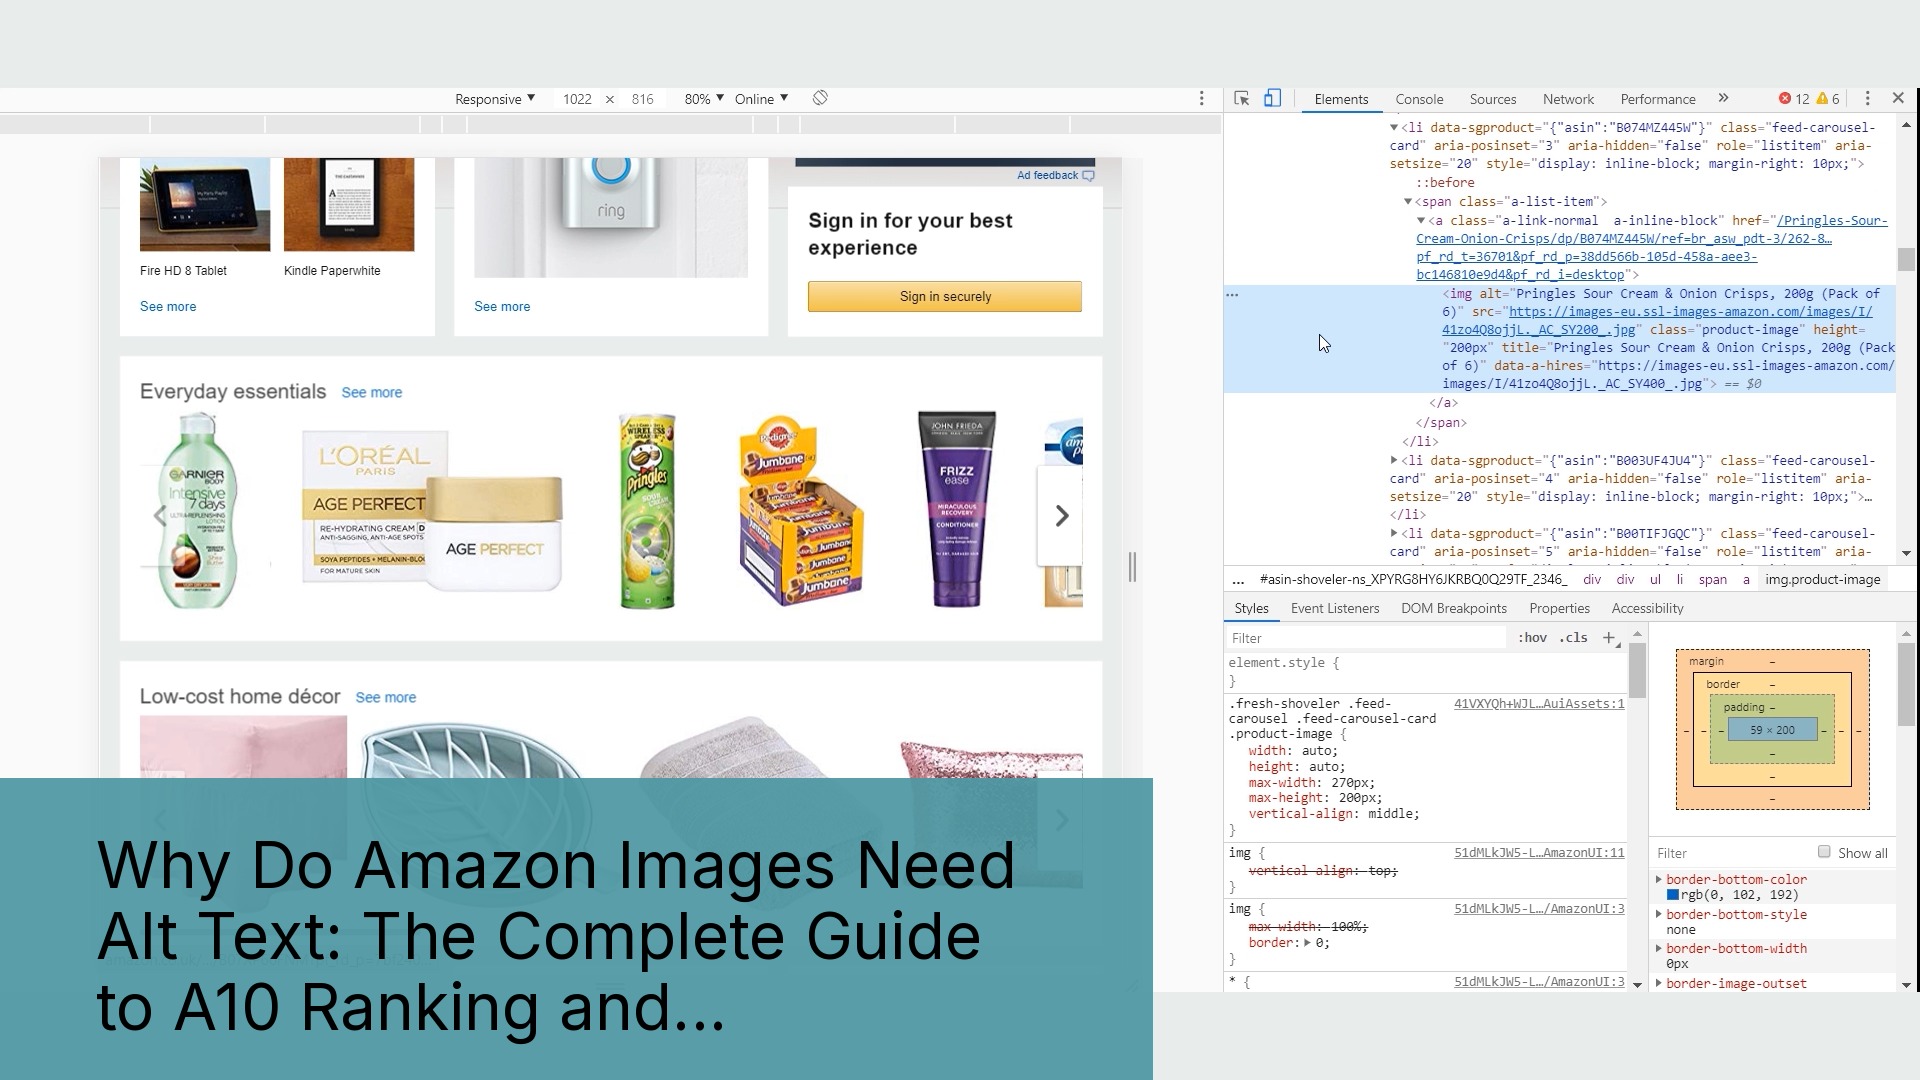Click See more under the Ring doorbell
The width and height of the screenshot is (1920, 1080).
(x=502, y=307)
